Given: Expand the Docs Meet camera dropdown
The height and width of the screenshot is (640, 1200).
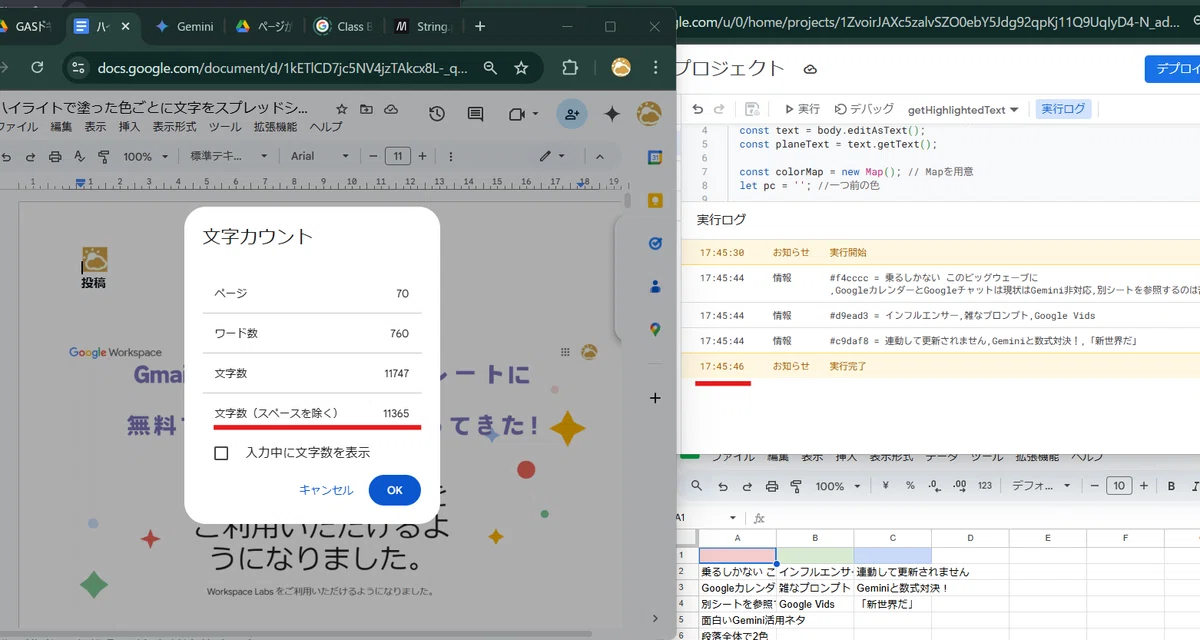Looking at the screenshot, I should 537,115.
